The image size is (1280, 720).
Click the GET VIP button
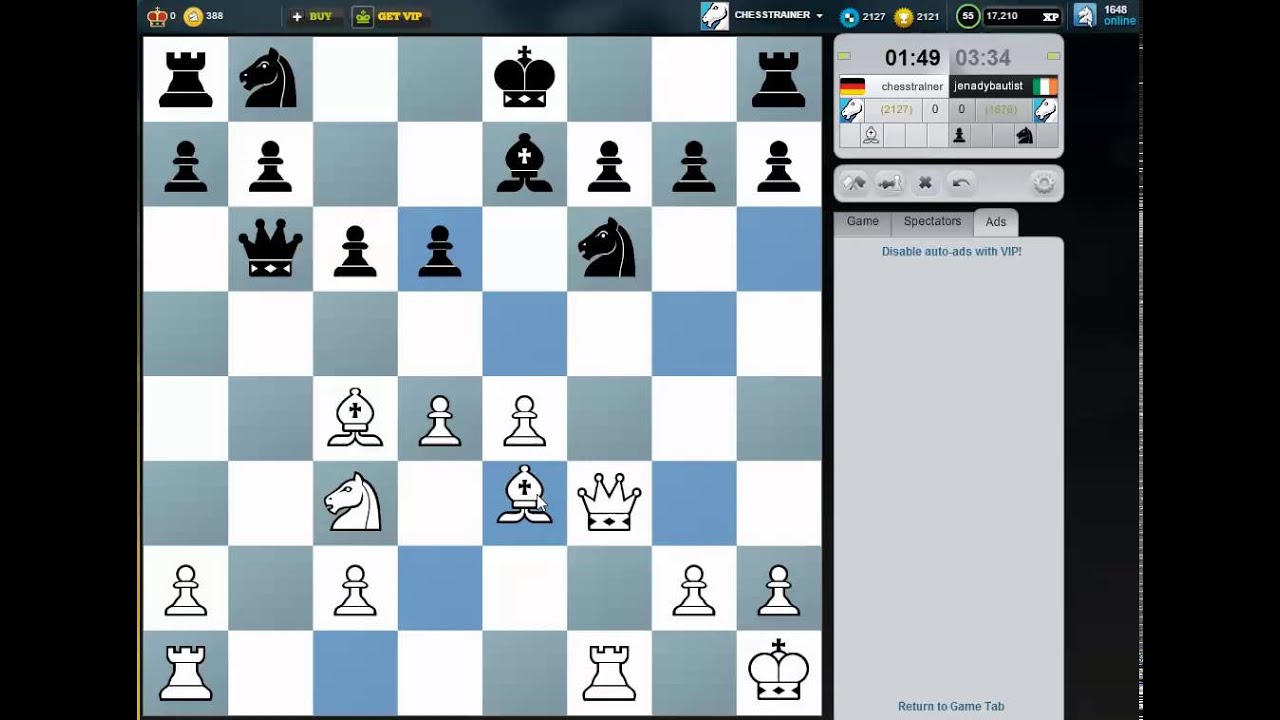391,16
